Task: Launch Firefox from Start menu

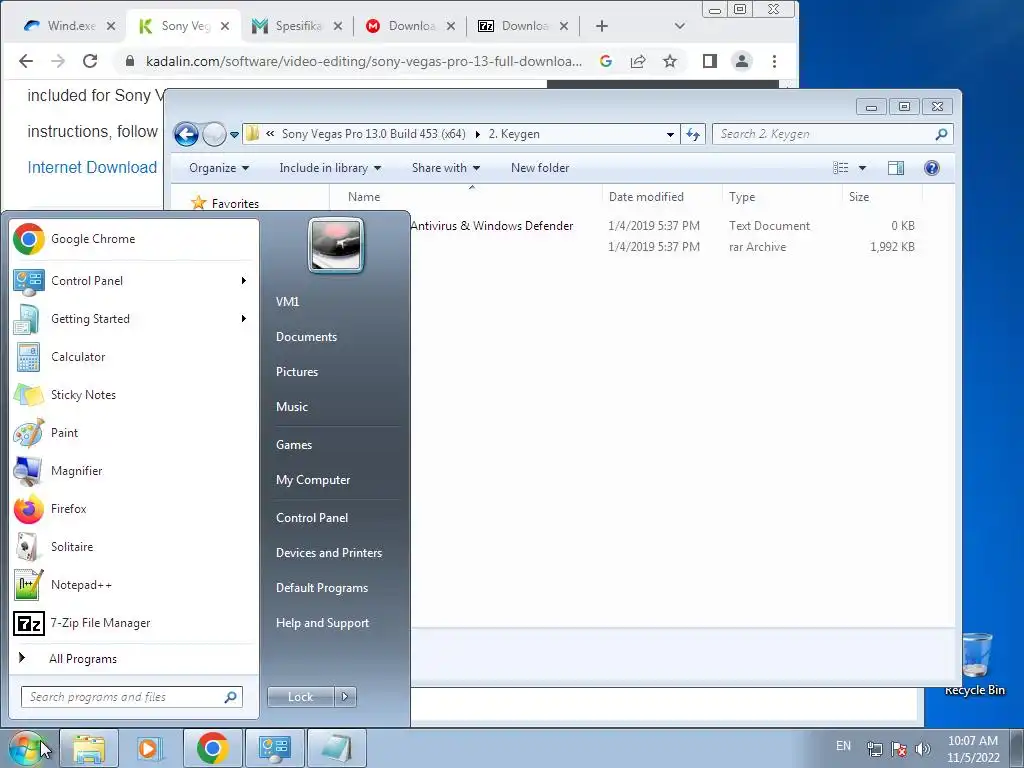Action: 134,509
